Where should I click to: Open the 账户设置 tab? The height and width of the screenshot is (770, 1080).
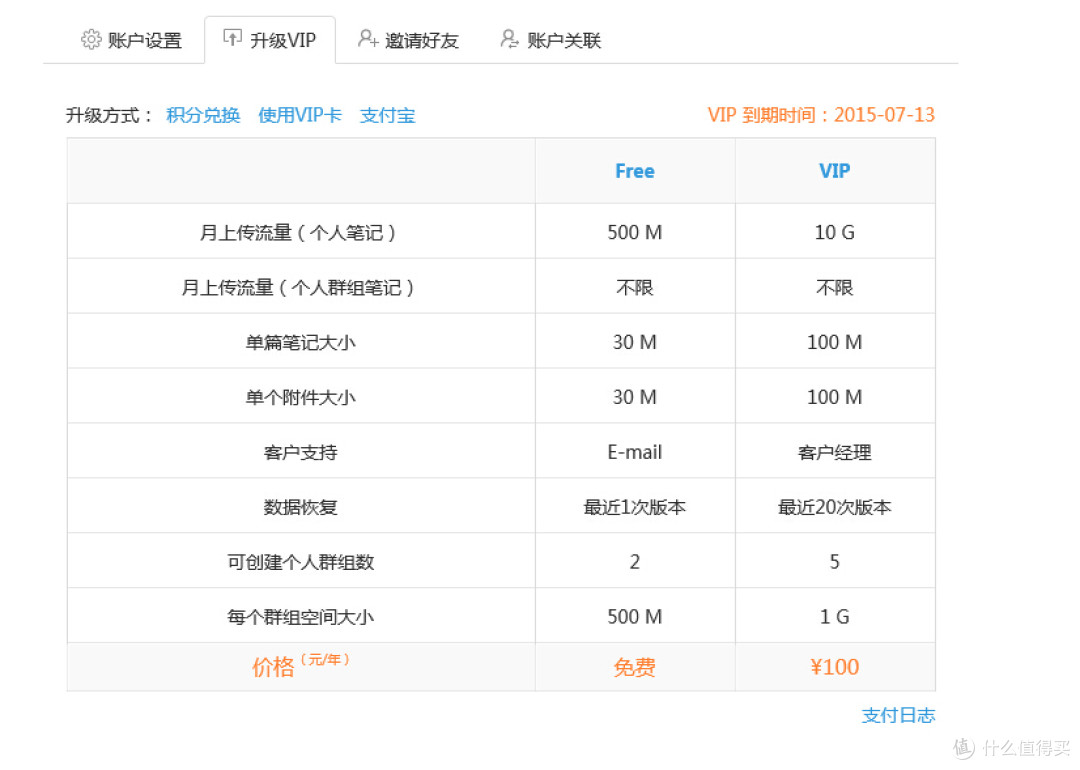tap(132, 40)
